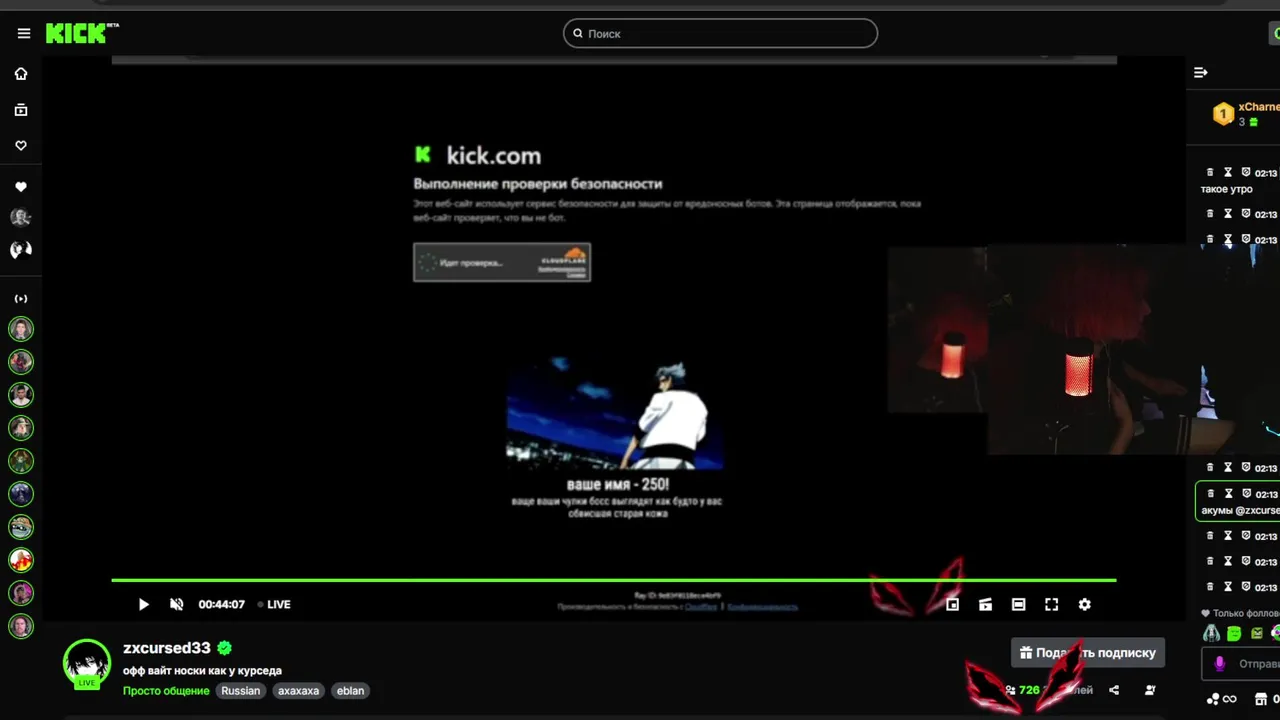
Task: Open the user moderation icon beside share
Action: (1150, 690)
